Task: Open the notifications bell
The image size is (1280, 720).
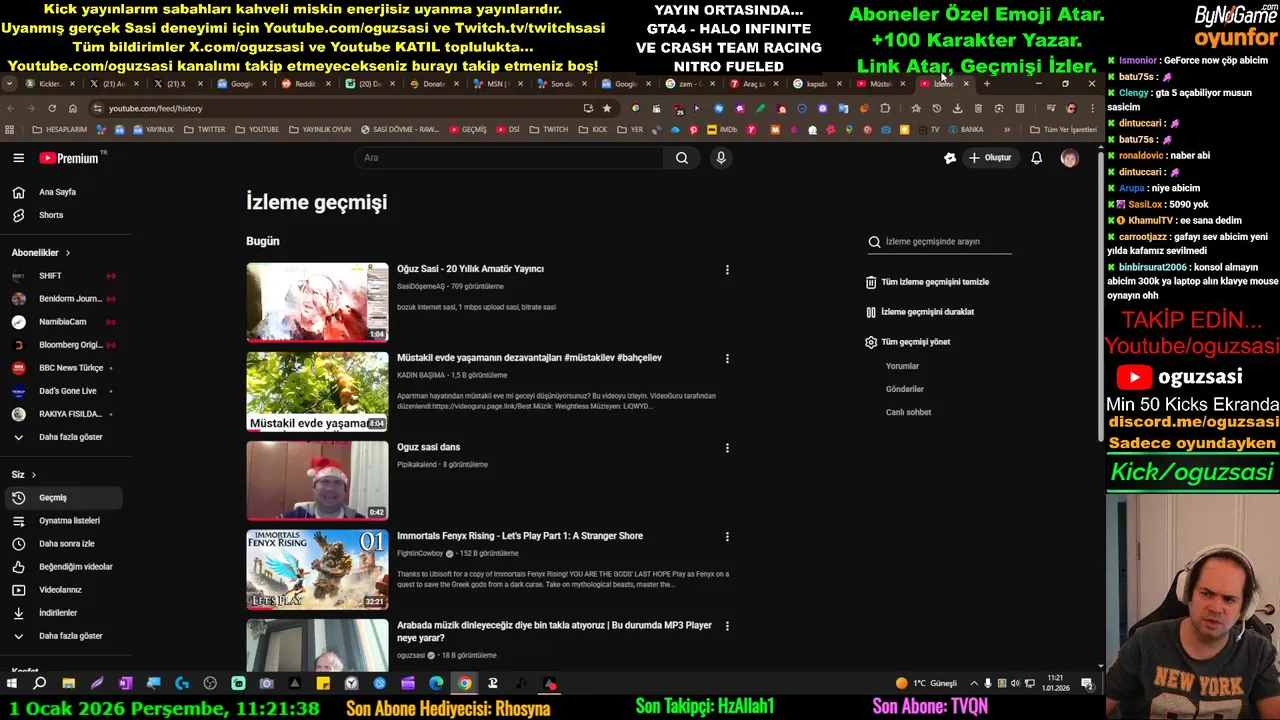Action: pos(1036,158)
